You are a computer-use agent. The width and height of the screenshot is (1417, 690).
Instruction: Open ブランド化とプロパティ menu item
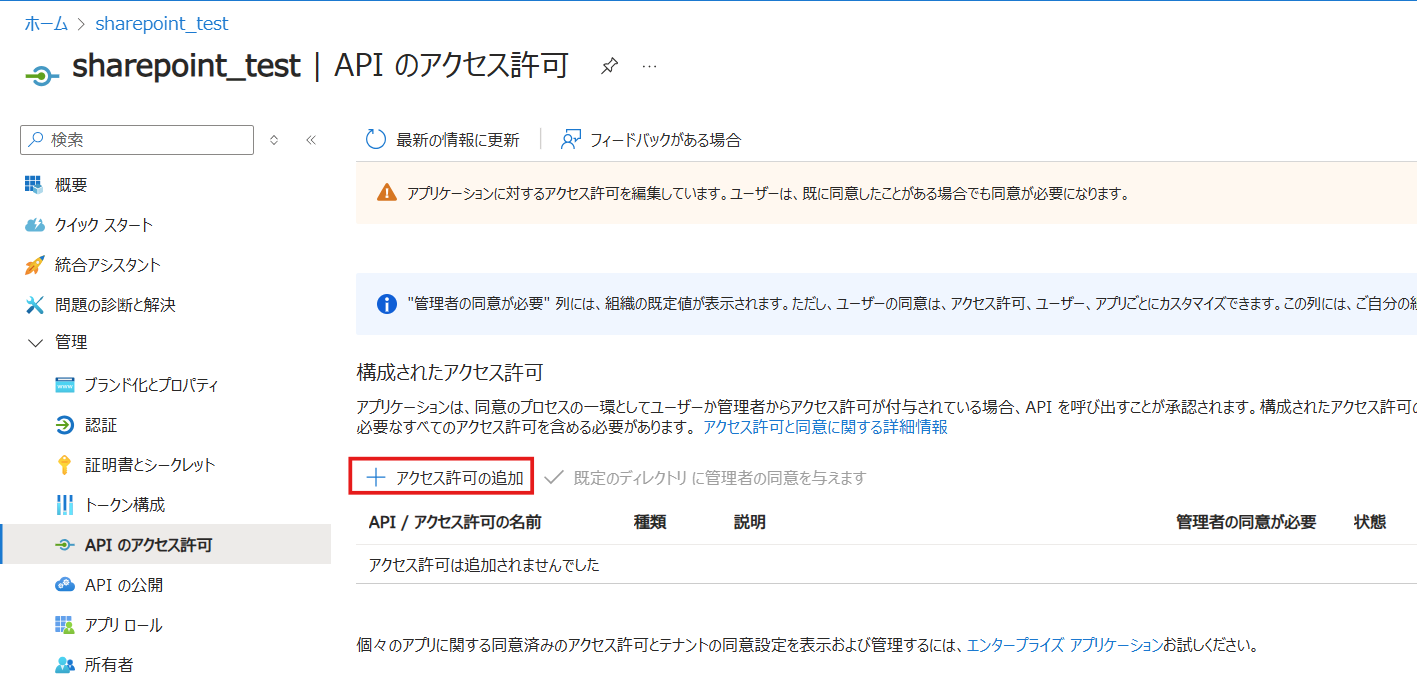[151, 385]
